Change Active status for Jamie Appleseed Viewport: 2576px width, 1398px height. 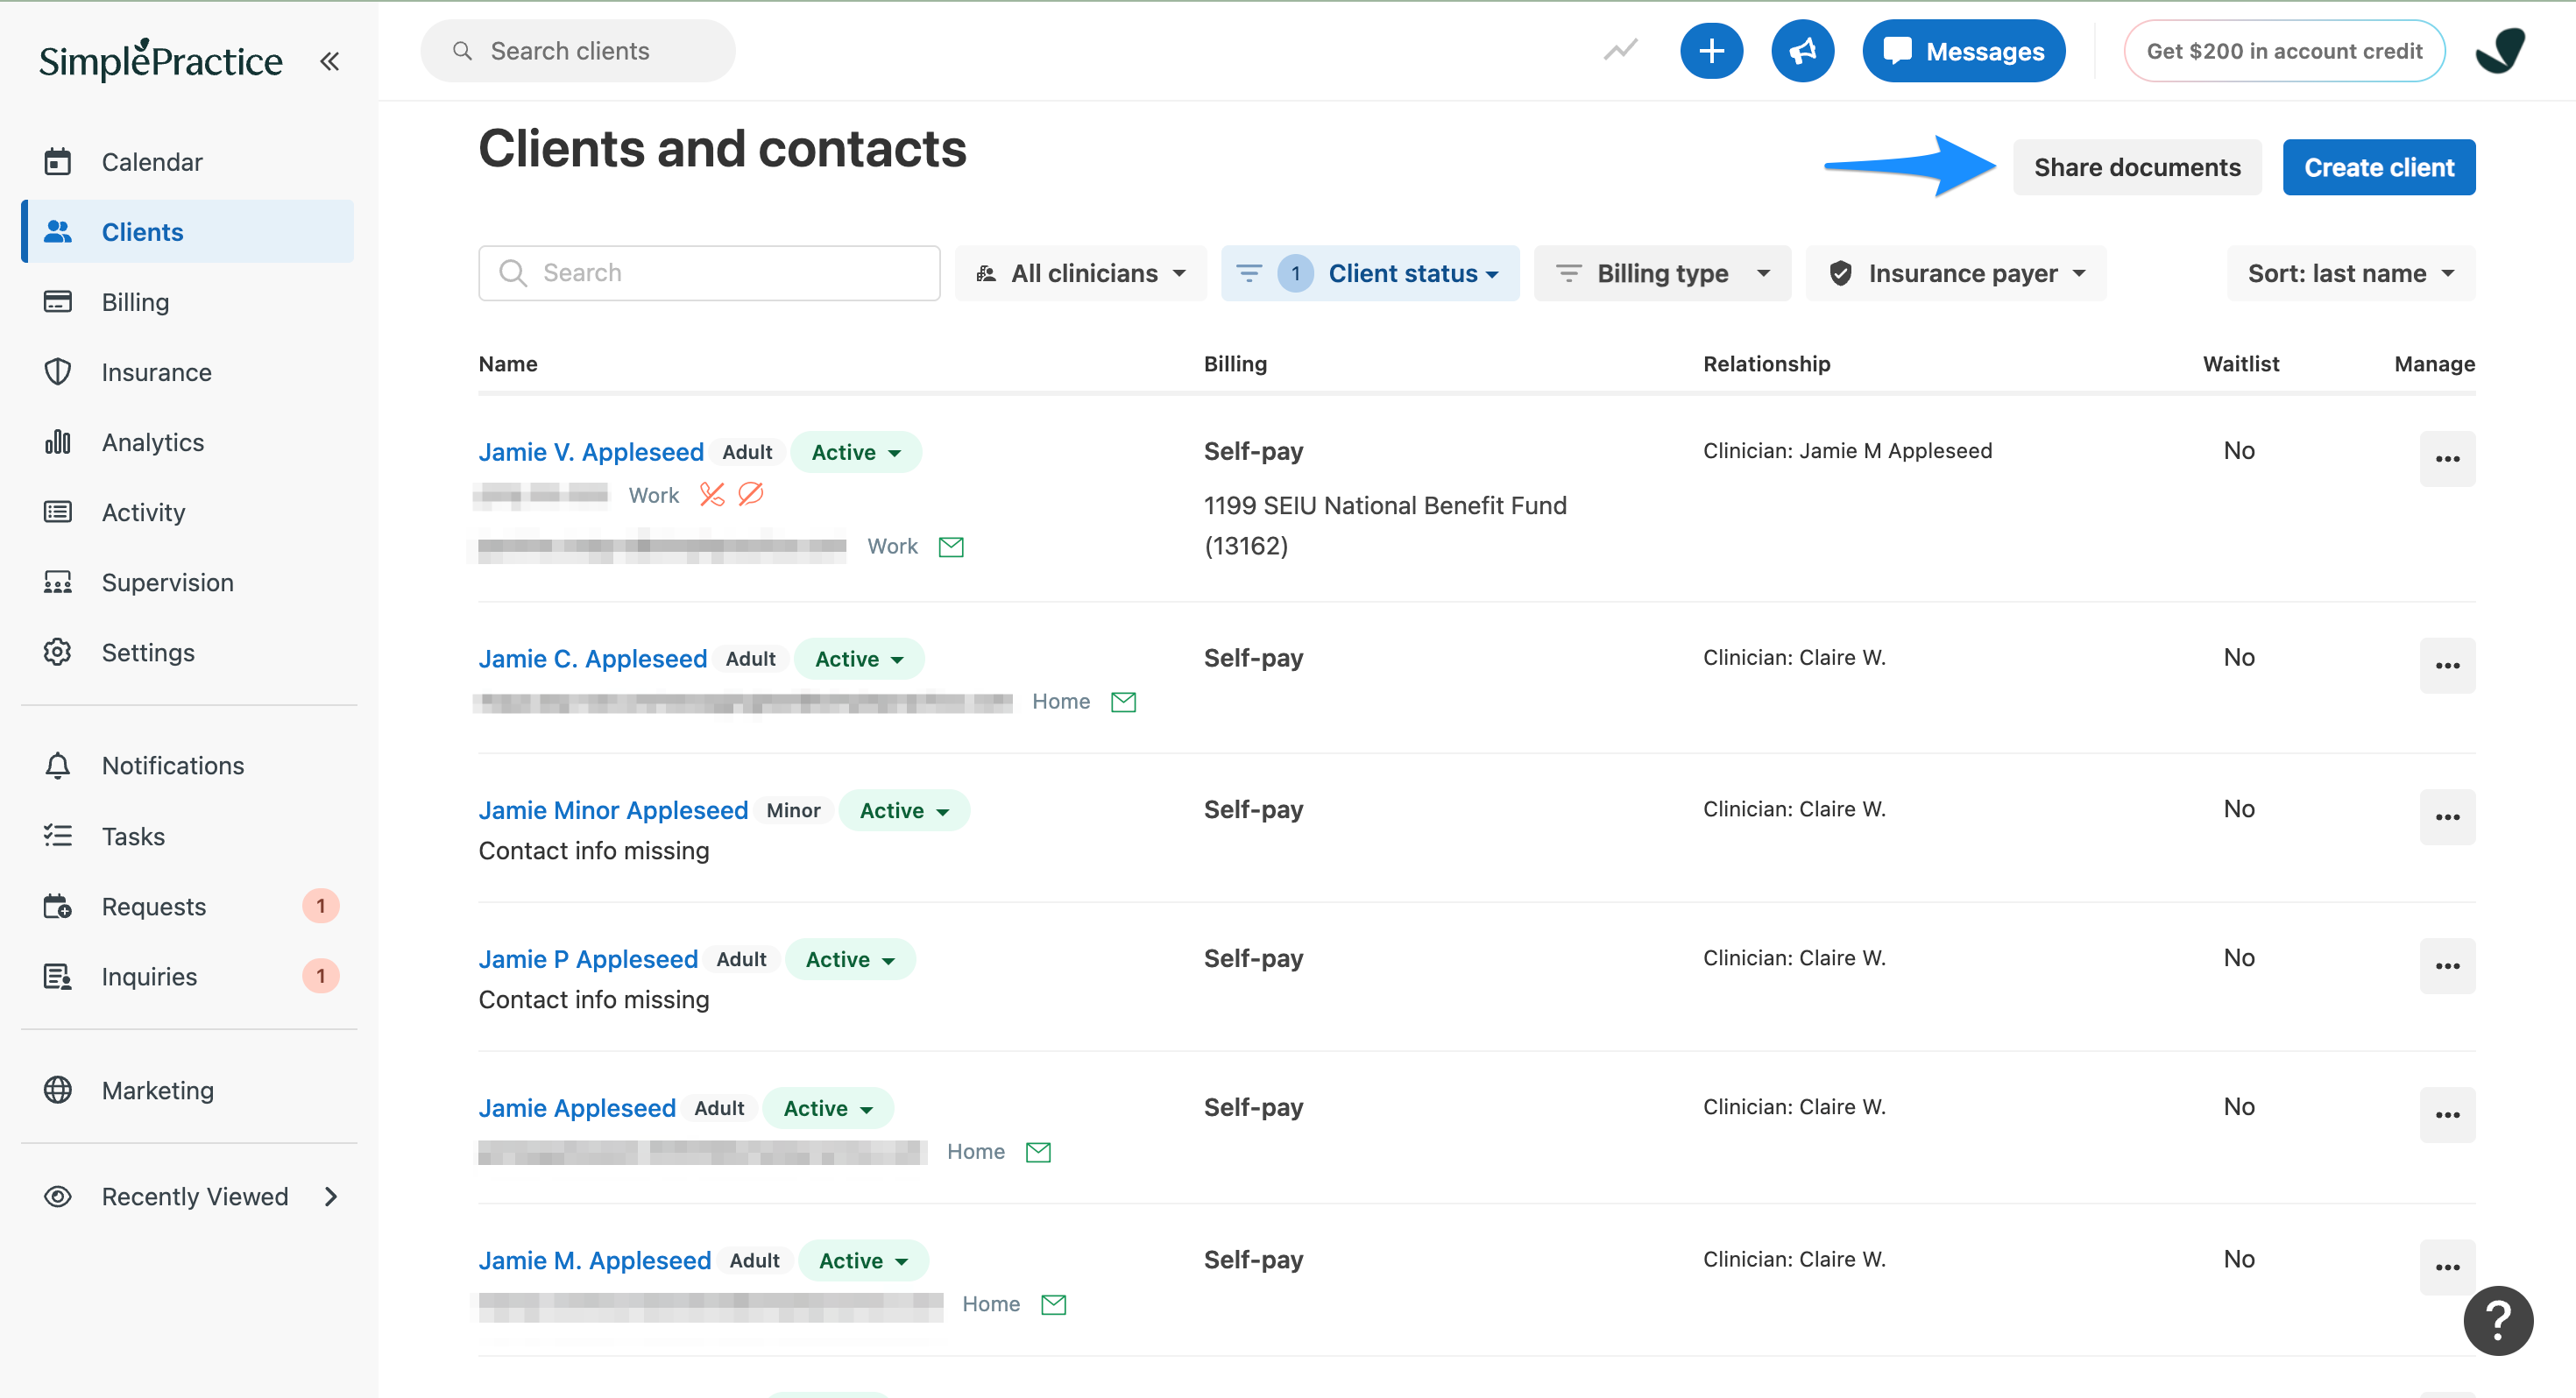828,1108
